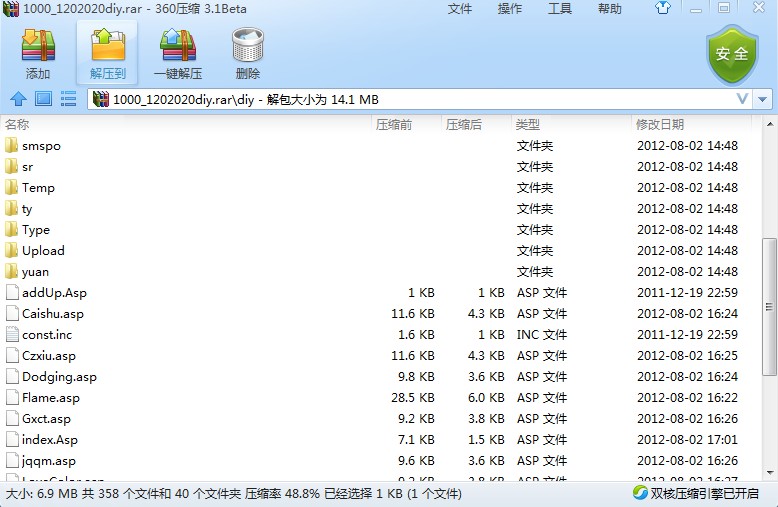
Task: Click the 7.1 KB size of index.Asp
Action: click(416, 440)
